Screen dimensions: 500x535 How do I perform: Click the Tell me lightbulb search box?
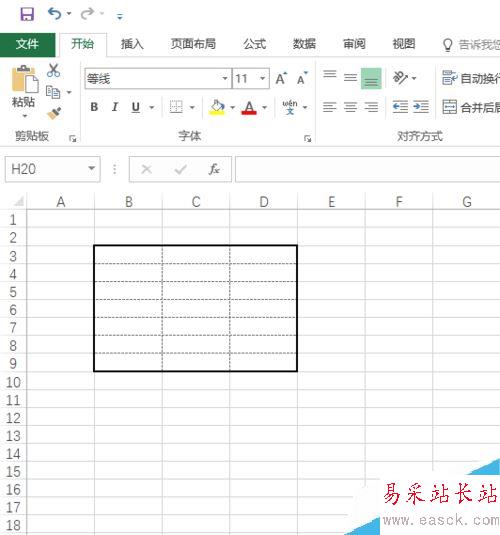tap(471, 45)
